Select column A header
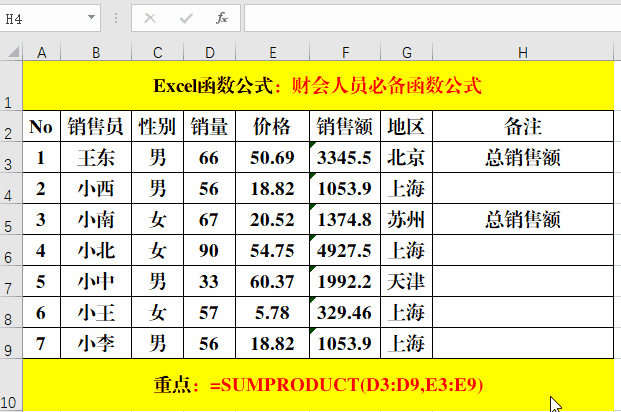 pos(42,52)
